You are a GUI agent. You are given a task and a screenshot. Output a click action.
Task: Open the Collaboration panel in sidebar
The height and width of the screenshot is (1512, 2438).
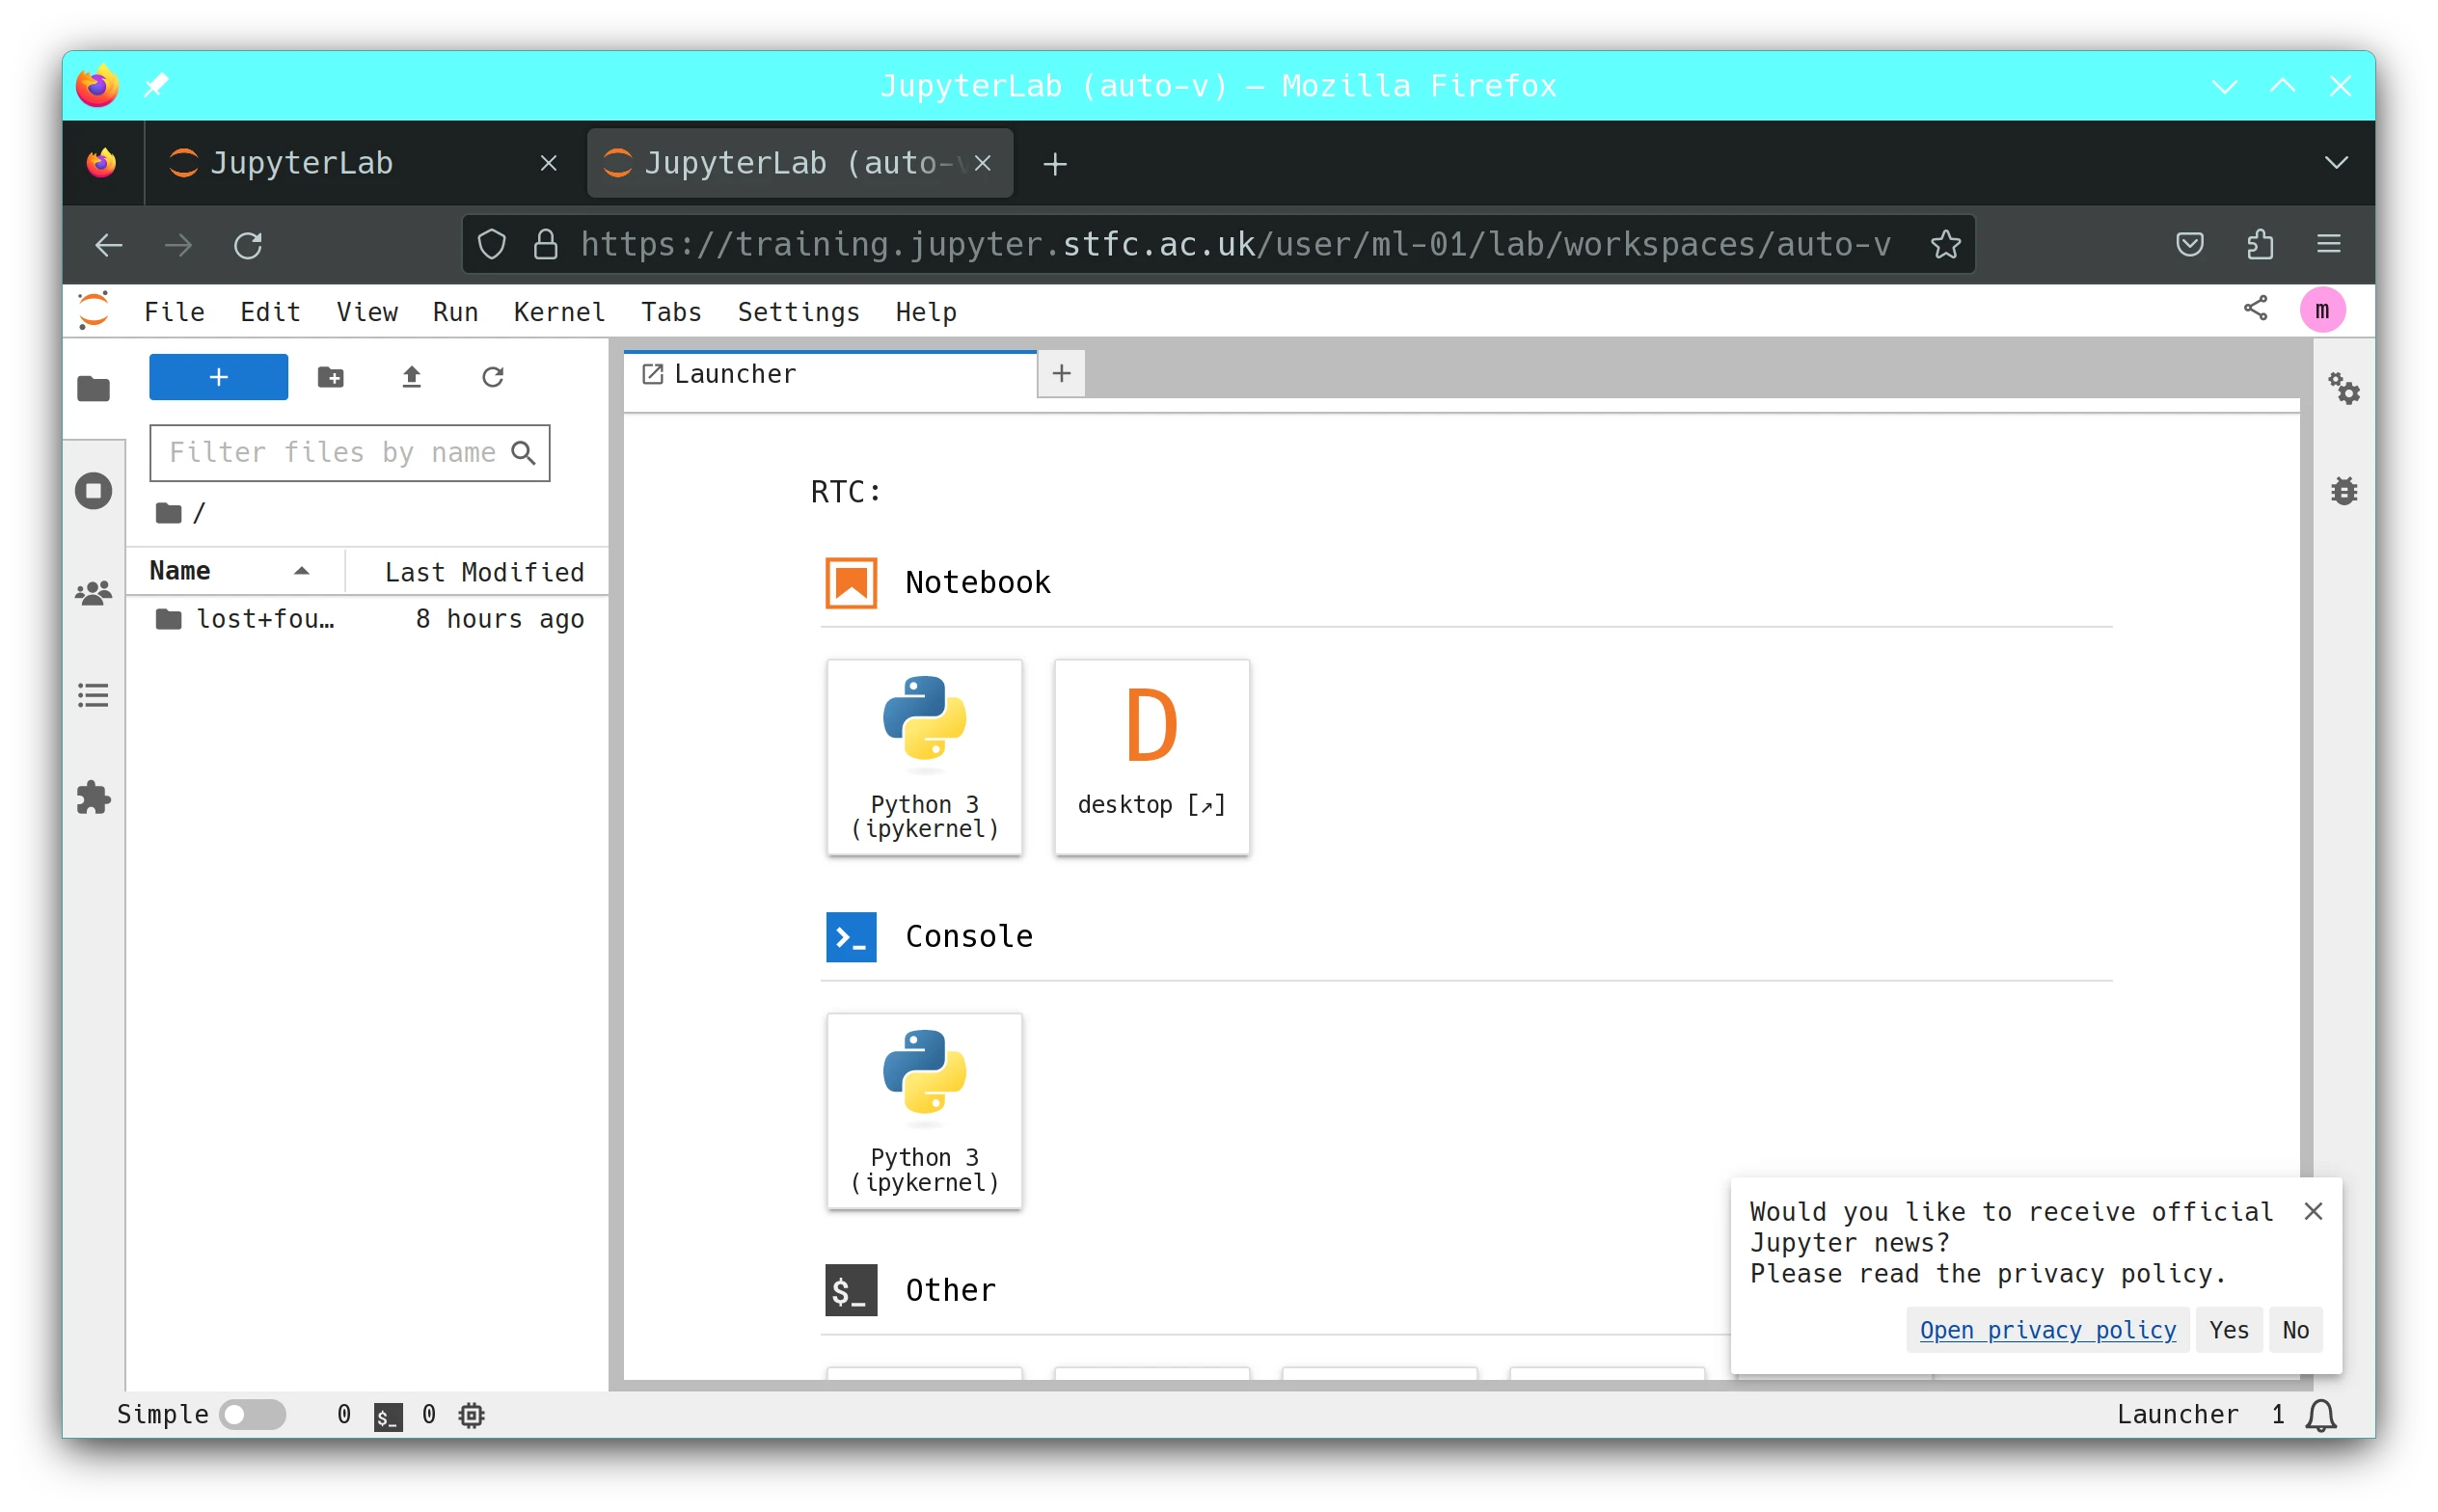point(93,594)
